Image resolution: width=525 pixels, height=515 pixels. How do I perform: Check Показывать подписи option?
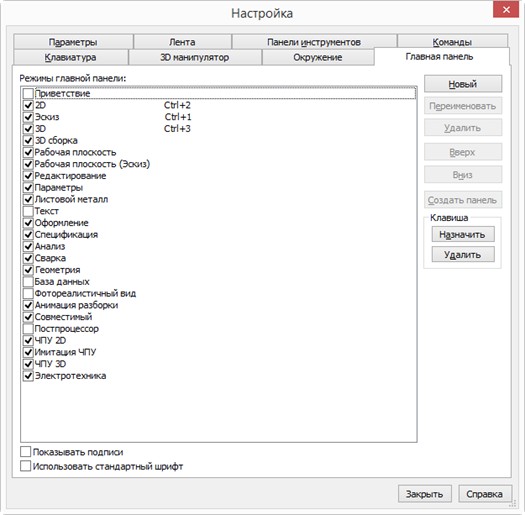point(25,452)
